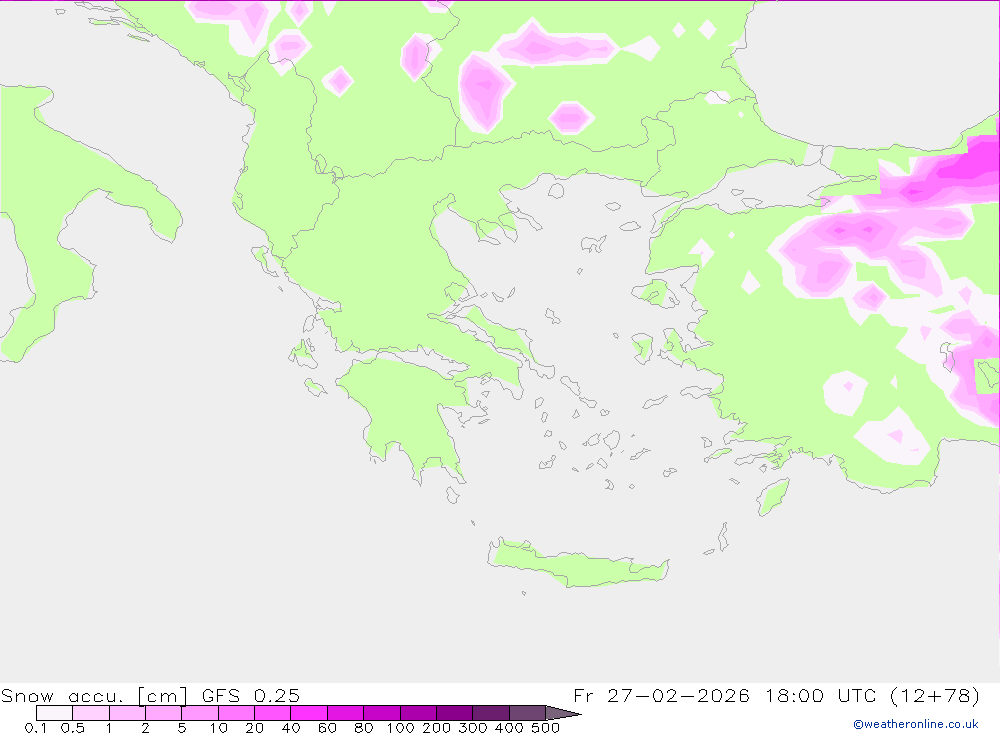Click the '18:00 UTC' time text
The height and width of the screenshot is (733, 1000).
tap(822, 695)
